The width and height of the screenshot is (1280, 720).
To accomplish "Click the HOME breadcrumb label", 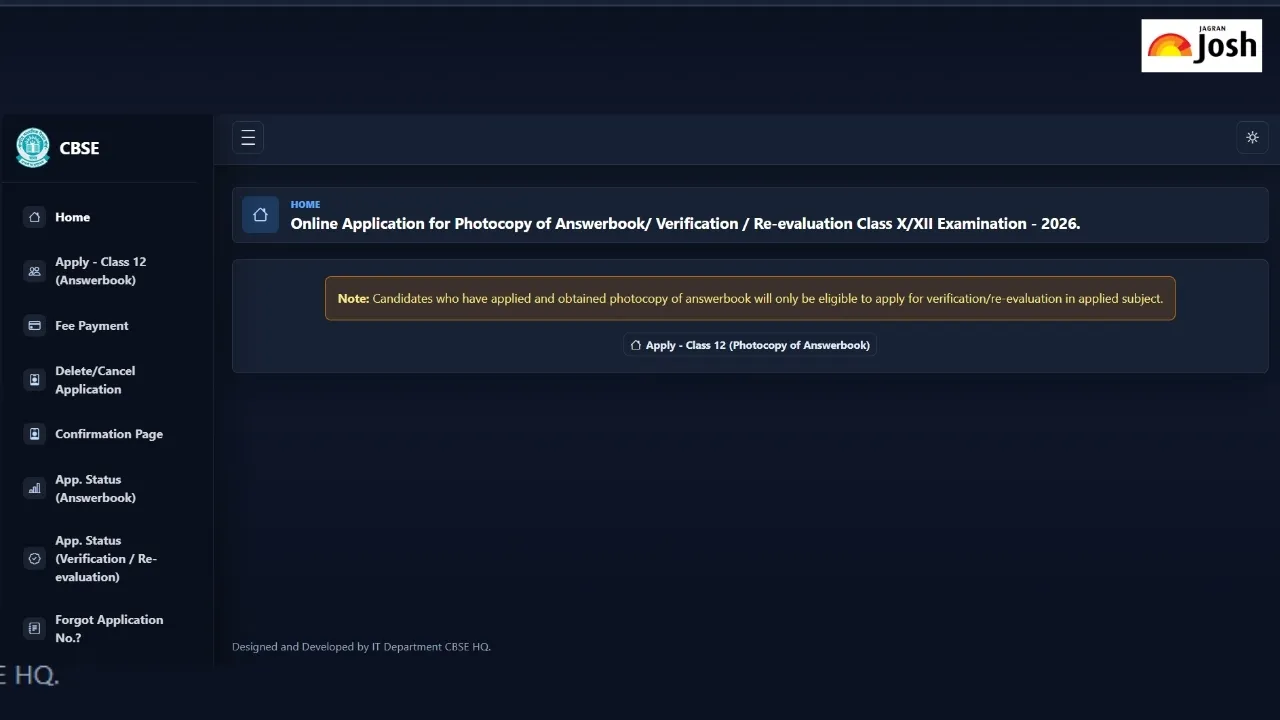I will click(x=305, y=204).
